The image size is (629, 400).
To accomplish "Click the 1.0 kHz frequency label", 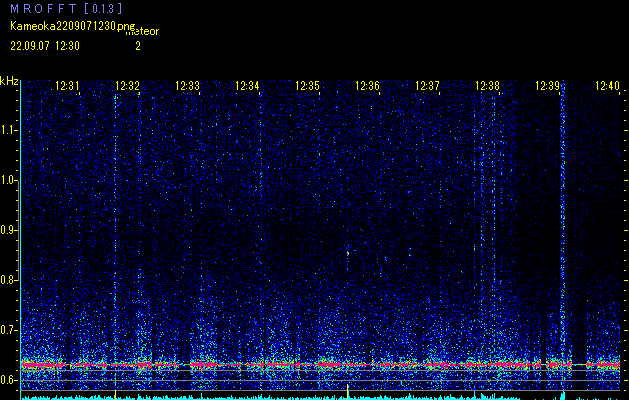I will 8,181.
